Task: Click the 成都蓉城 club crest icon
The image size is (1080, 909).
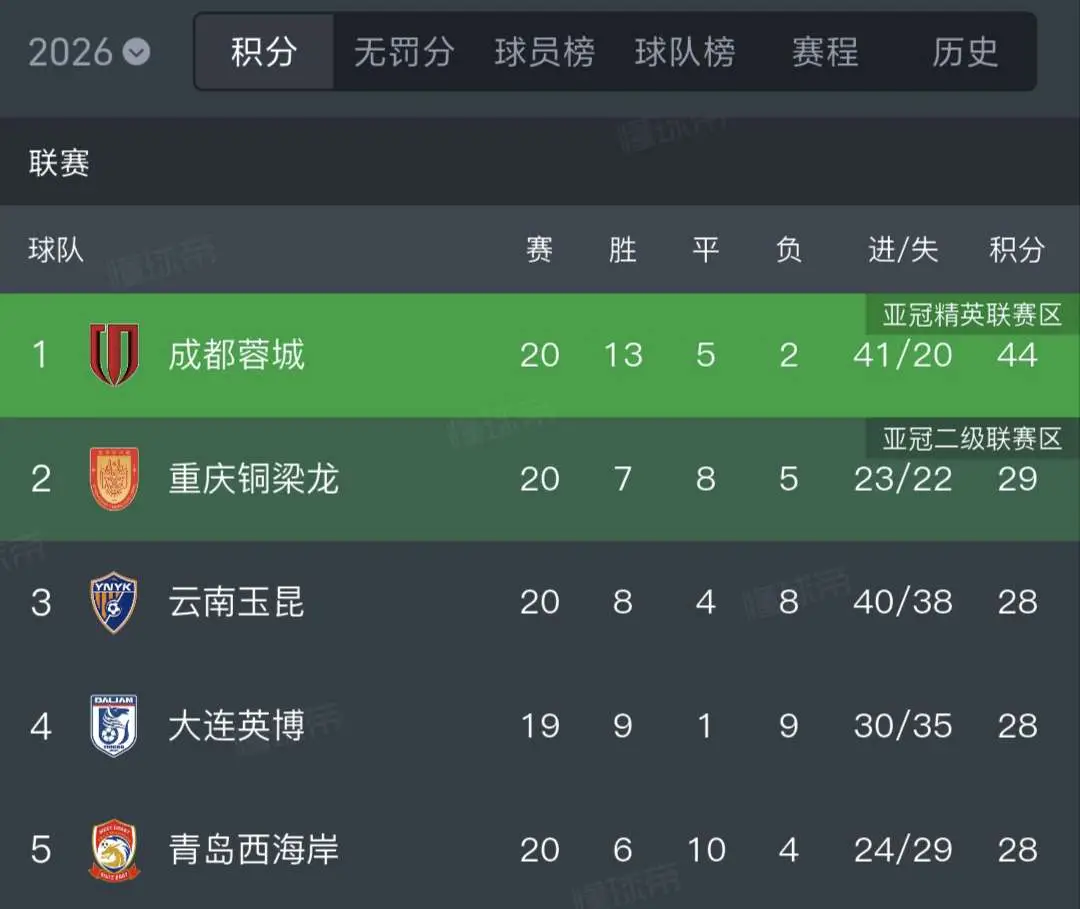Action: [114, 355]
